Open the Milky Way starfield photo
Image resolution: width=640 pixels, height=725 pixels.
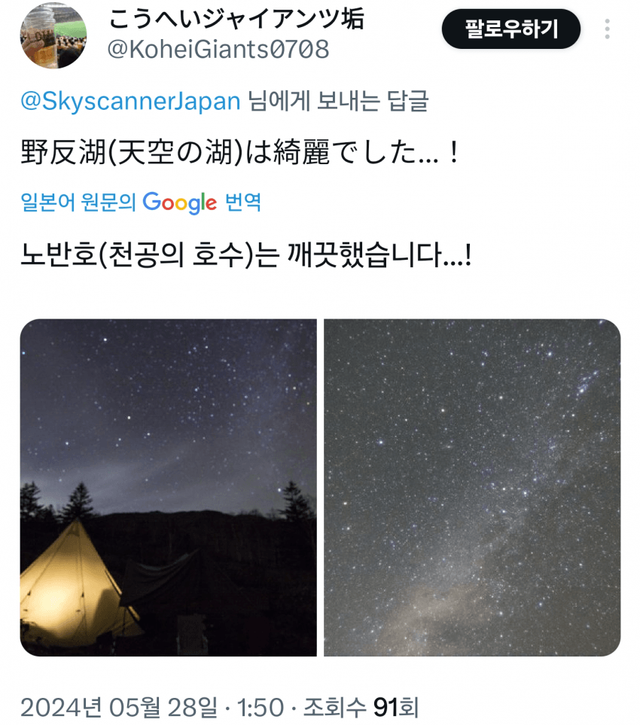point(472,487)
